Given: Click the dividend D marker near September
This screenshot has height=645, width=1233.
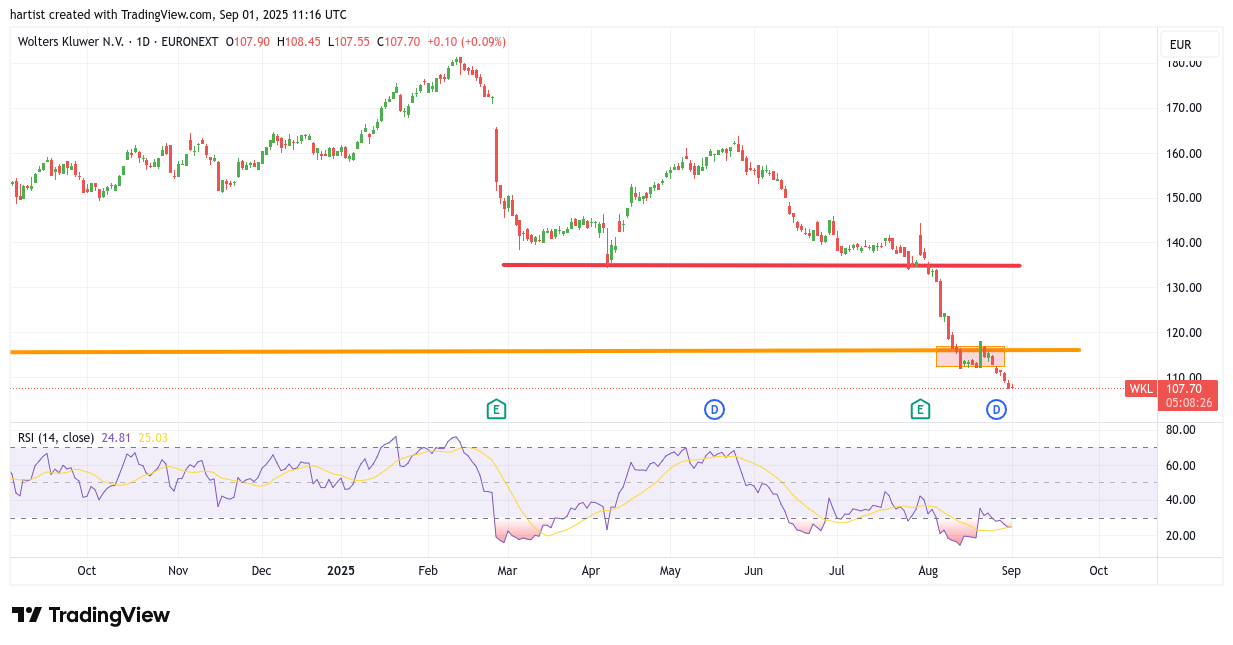Looking at the screenshot, I should 996,408.
